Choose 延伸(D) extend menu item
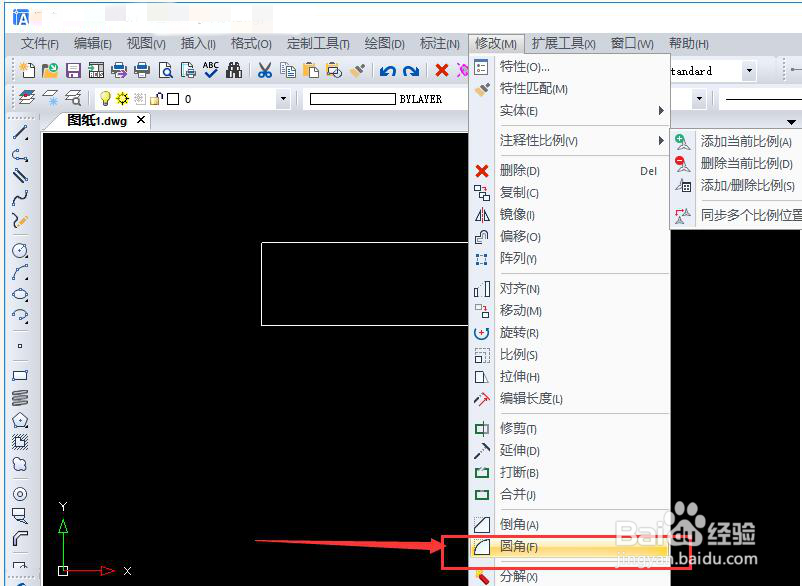The width and height of the screenshot is (802, 586). click(x=569, y=450)
